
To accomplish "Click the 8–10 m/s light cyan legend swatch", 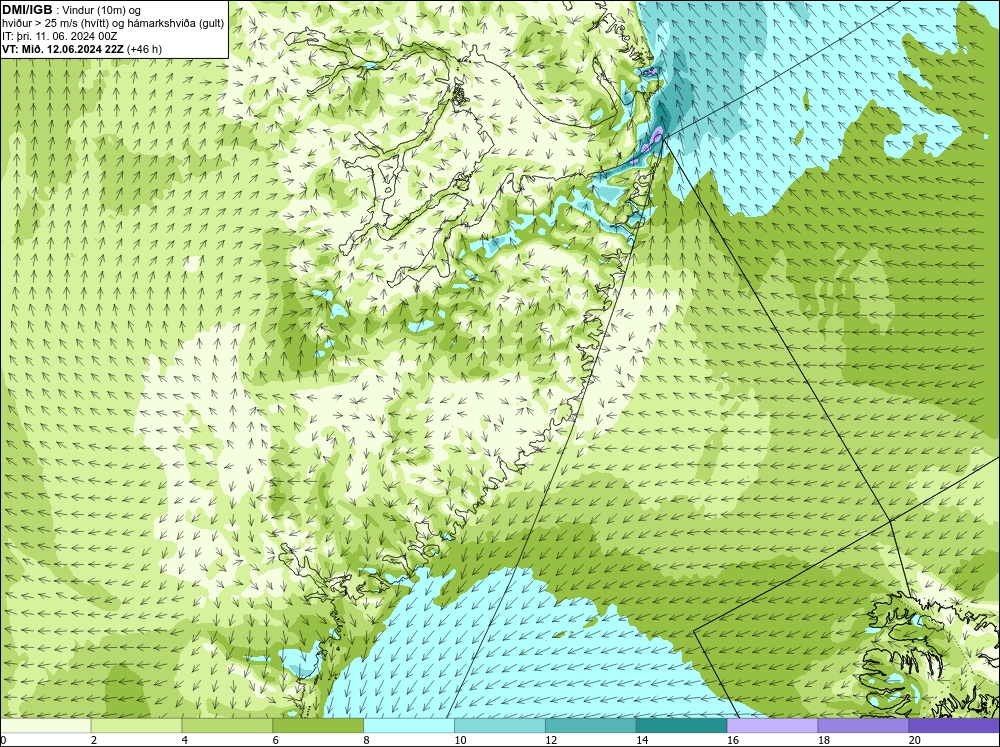I will pyautogui.click(x=409, y=726).
